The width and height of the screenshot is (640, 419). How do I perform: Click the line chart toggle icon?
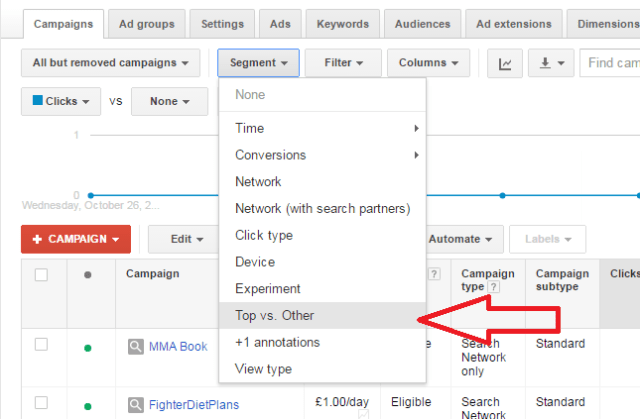tap(505, 63)
